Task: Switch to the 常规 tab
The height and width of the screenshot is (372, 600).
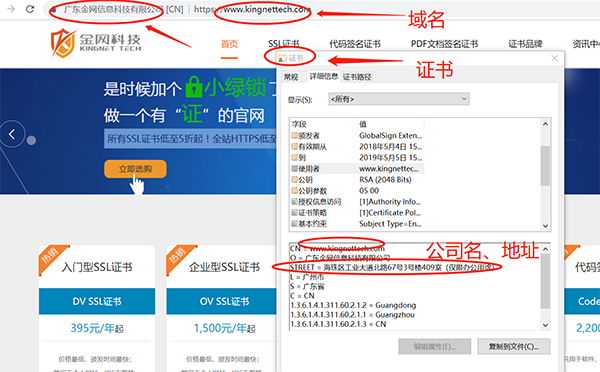Action: coord(291,77)
